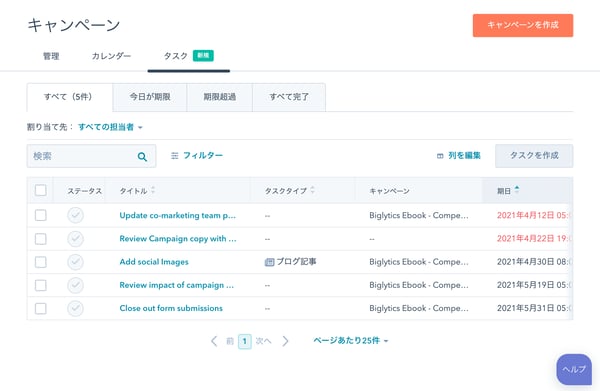Sort by 期日 column arrows
The width and height of the screenshot is (600, 391).
517,190
